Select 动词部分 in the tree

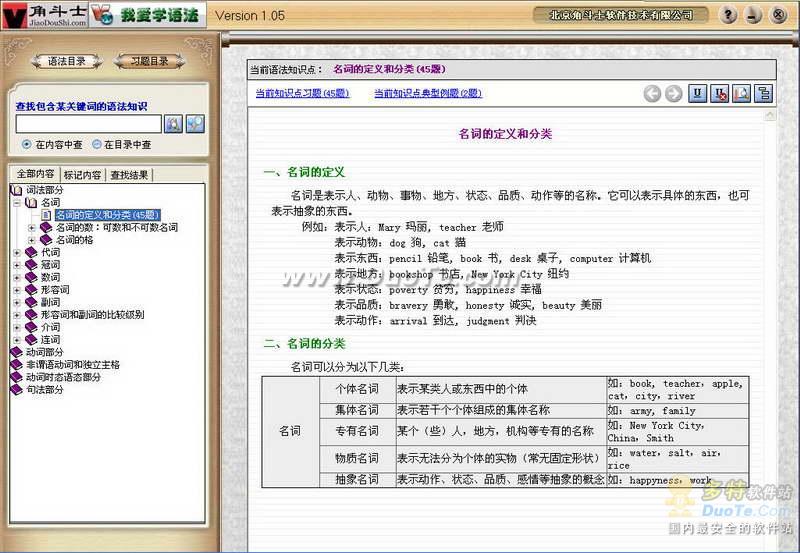[x=44, y=353]
